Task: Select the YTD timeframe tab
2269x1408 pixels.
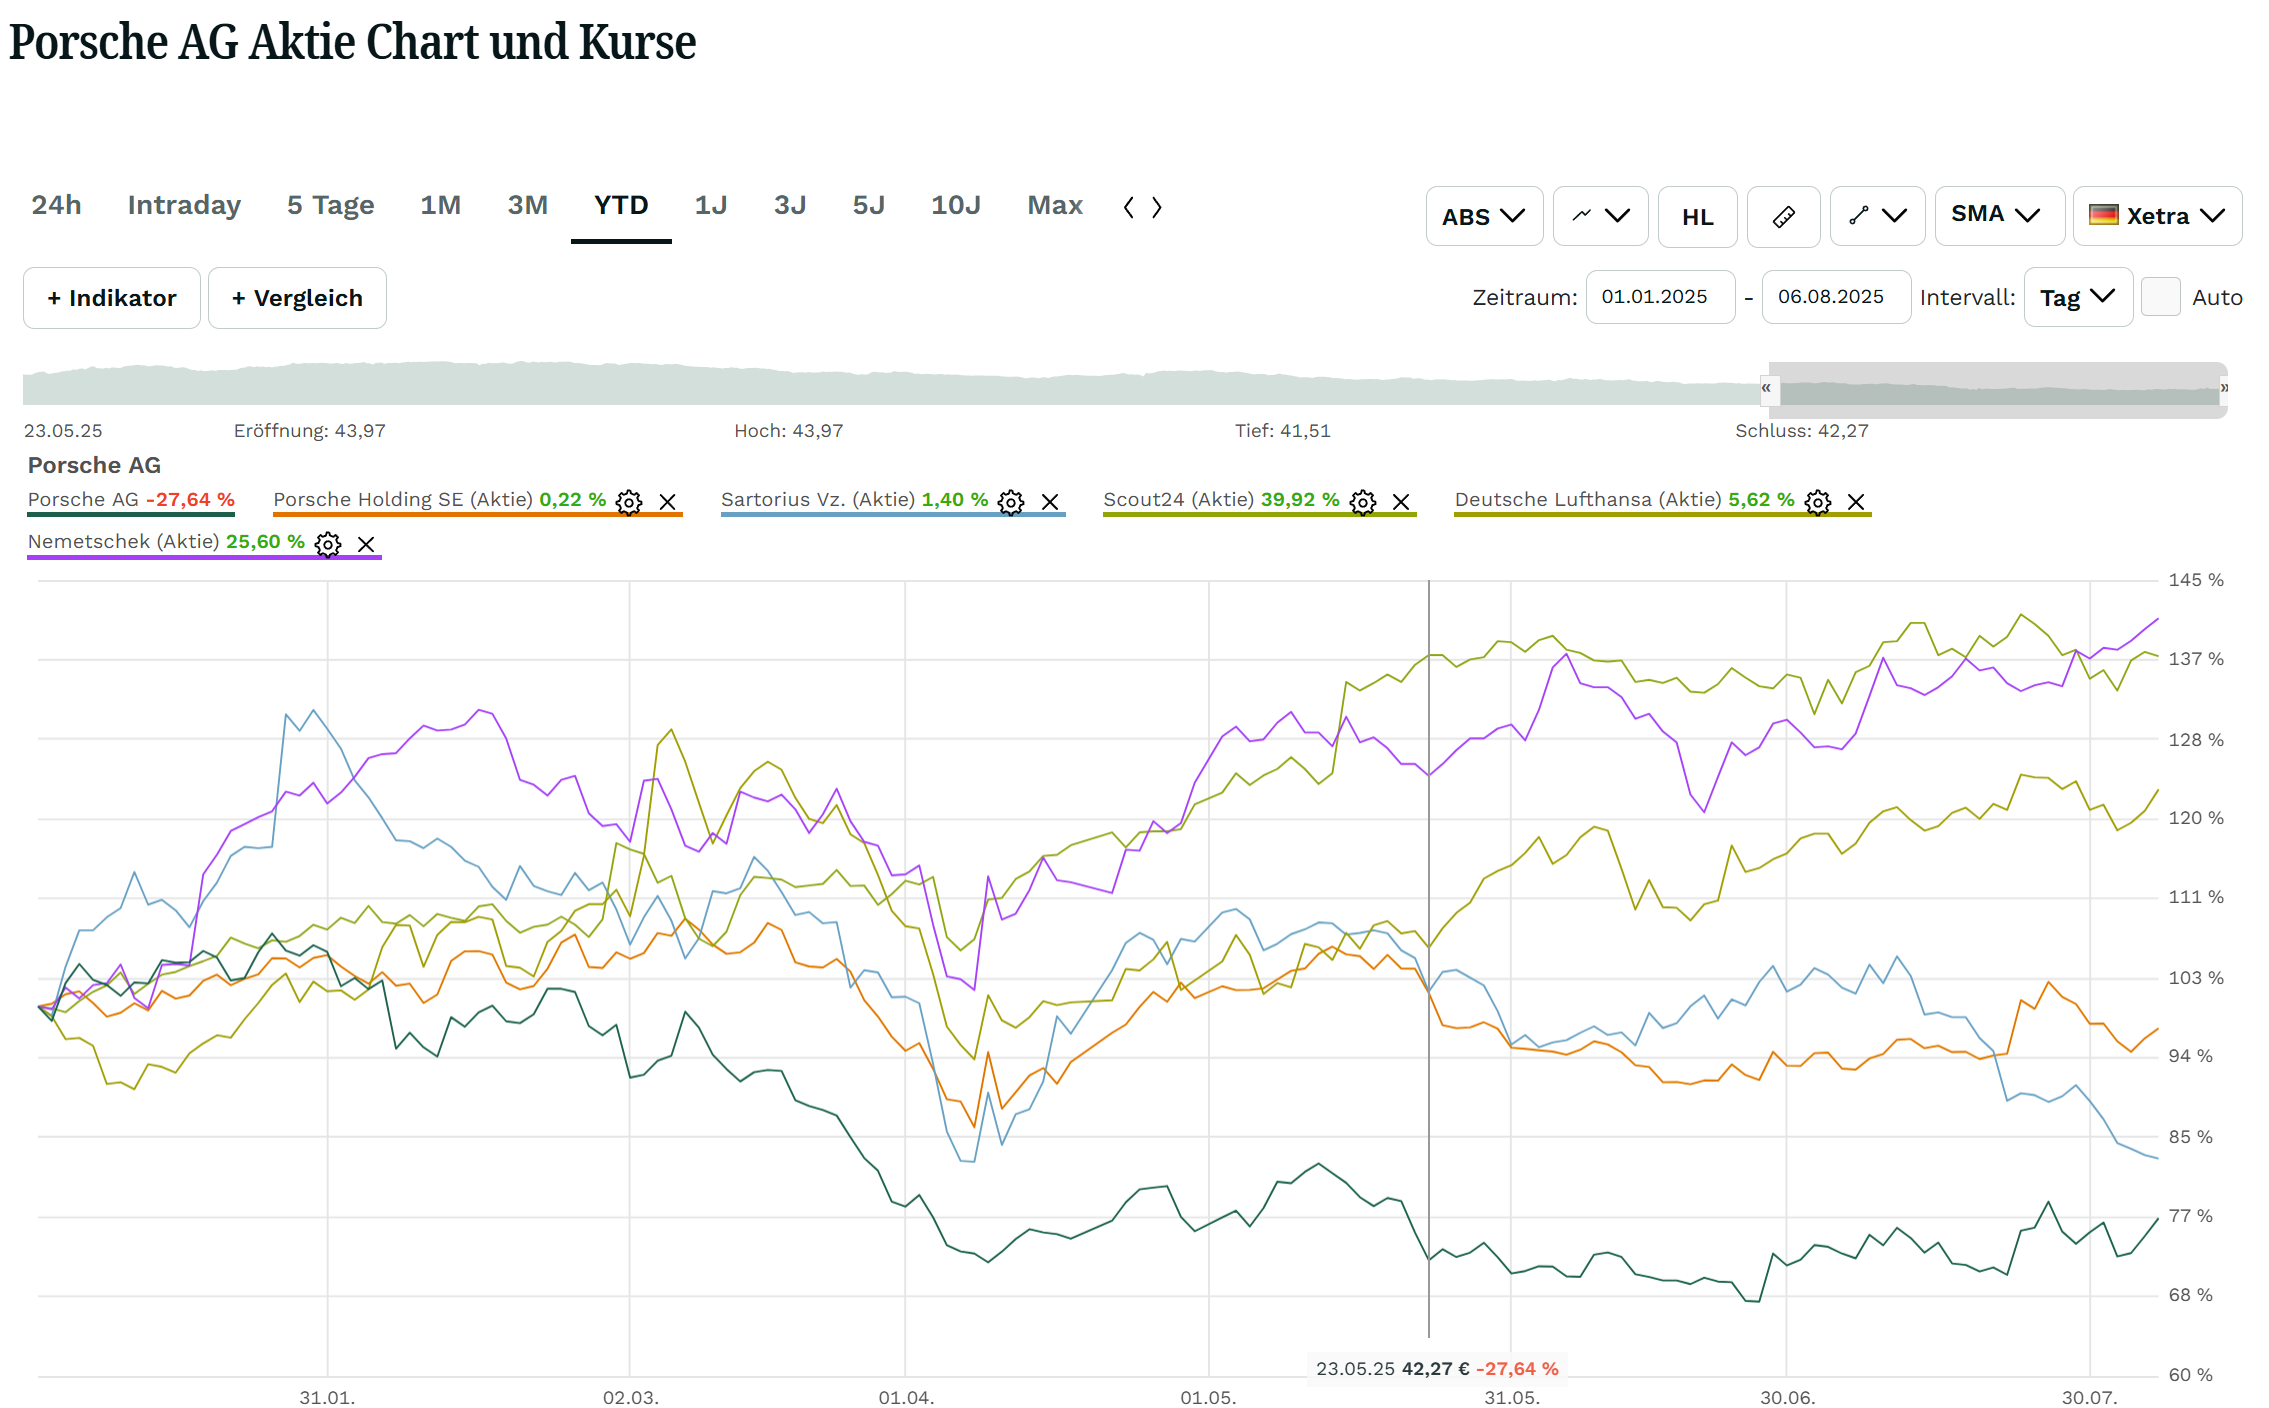Action: [x=621, y=205]
